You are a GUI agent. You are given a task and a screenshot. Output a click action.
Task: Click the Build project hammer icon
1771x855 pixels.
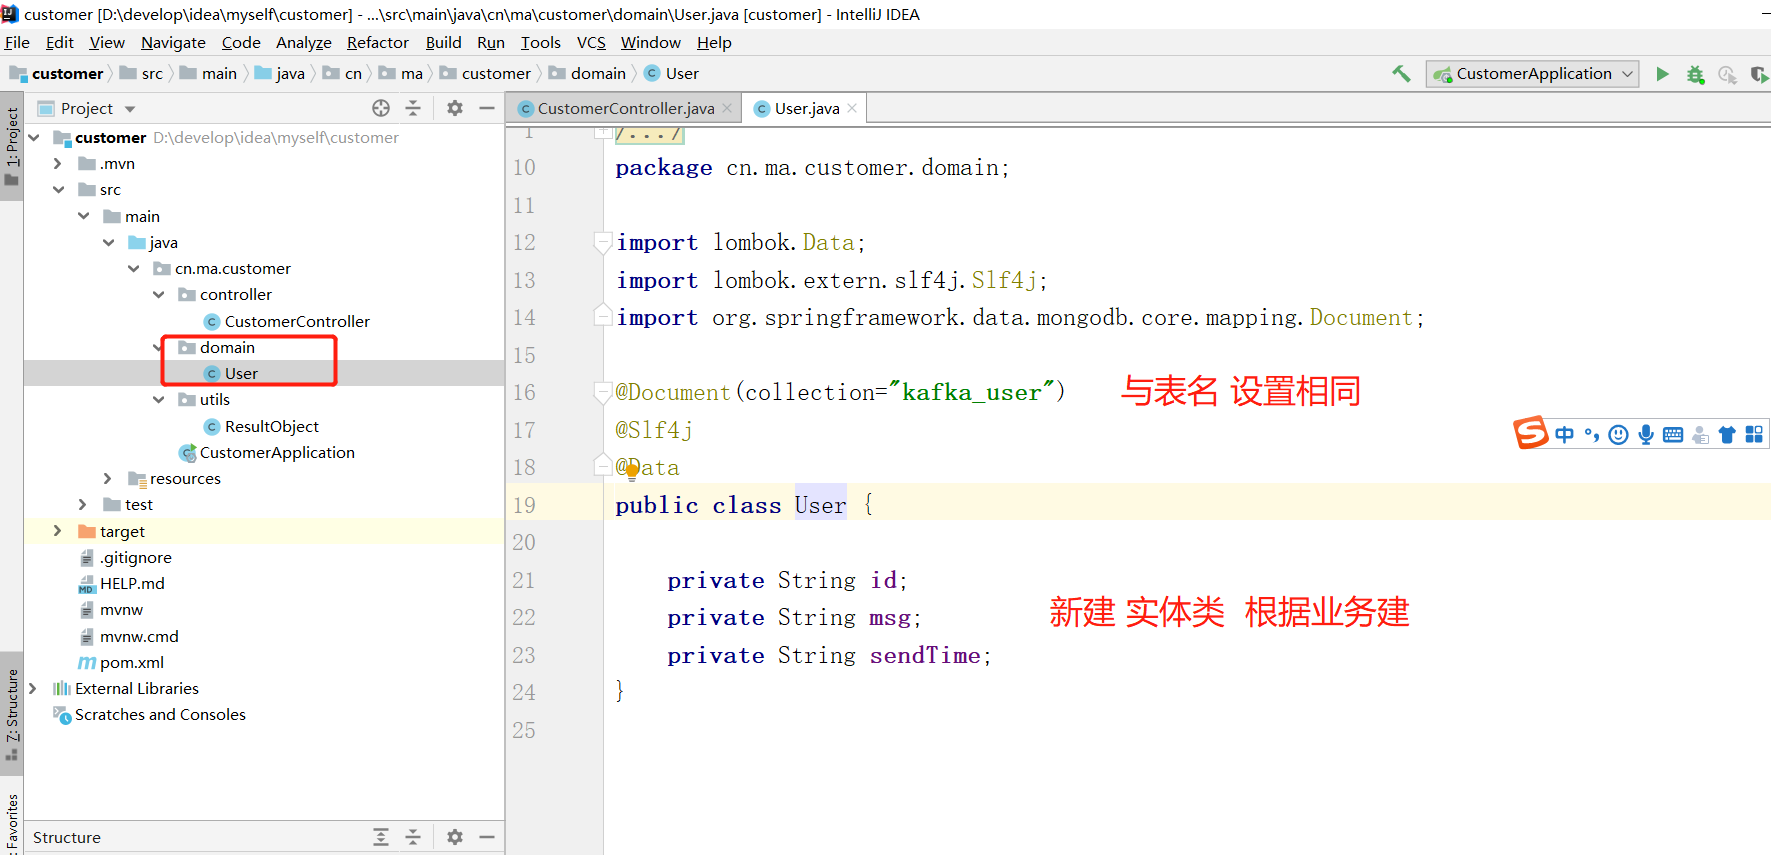tap(1401, 73)
